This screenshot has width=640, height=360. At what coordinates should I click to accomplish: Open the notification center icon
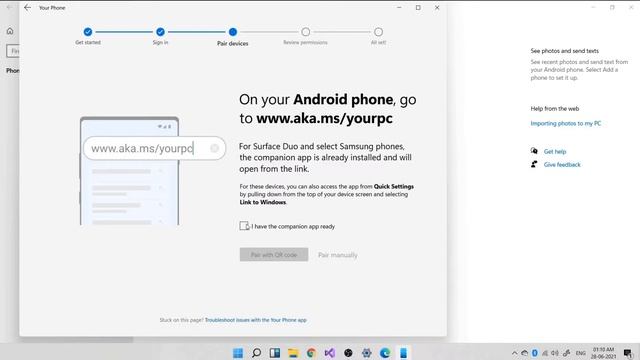click(628, 353)
